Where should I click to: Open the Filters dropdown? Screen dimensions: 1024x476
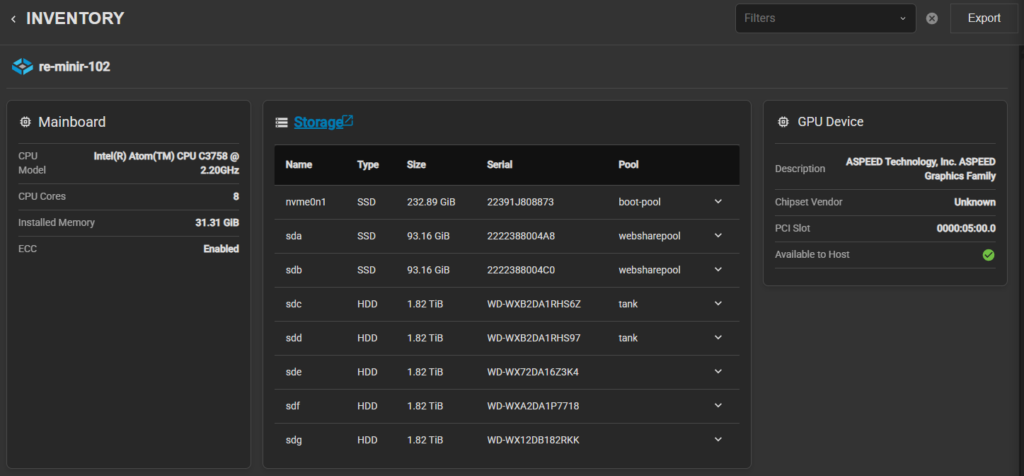click(825, 18)
